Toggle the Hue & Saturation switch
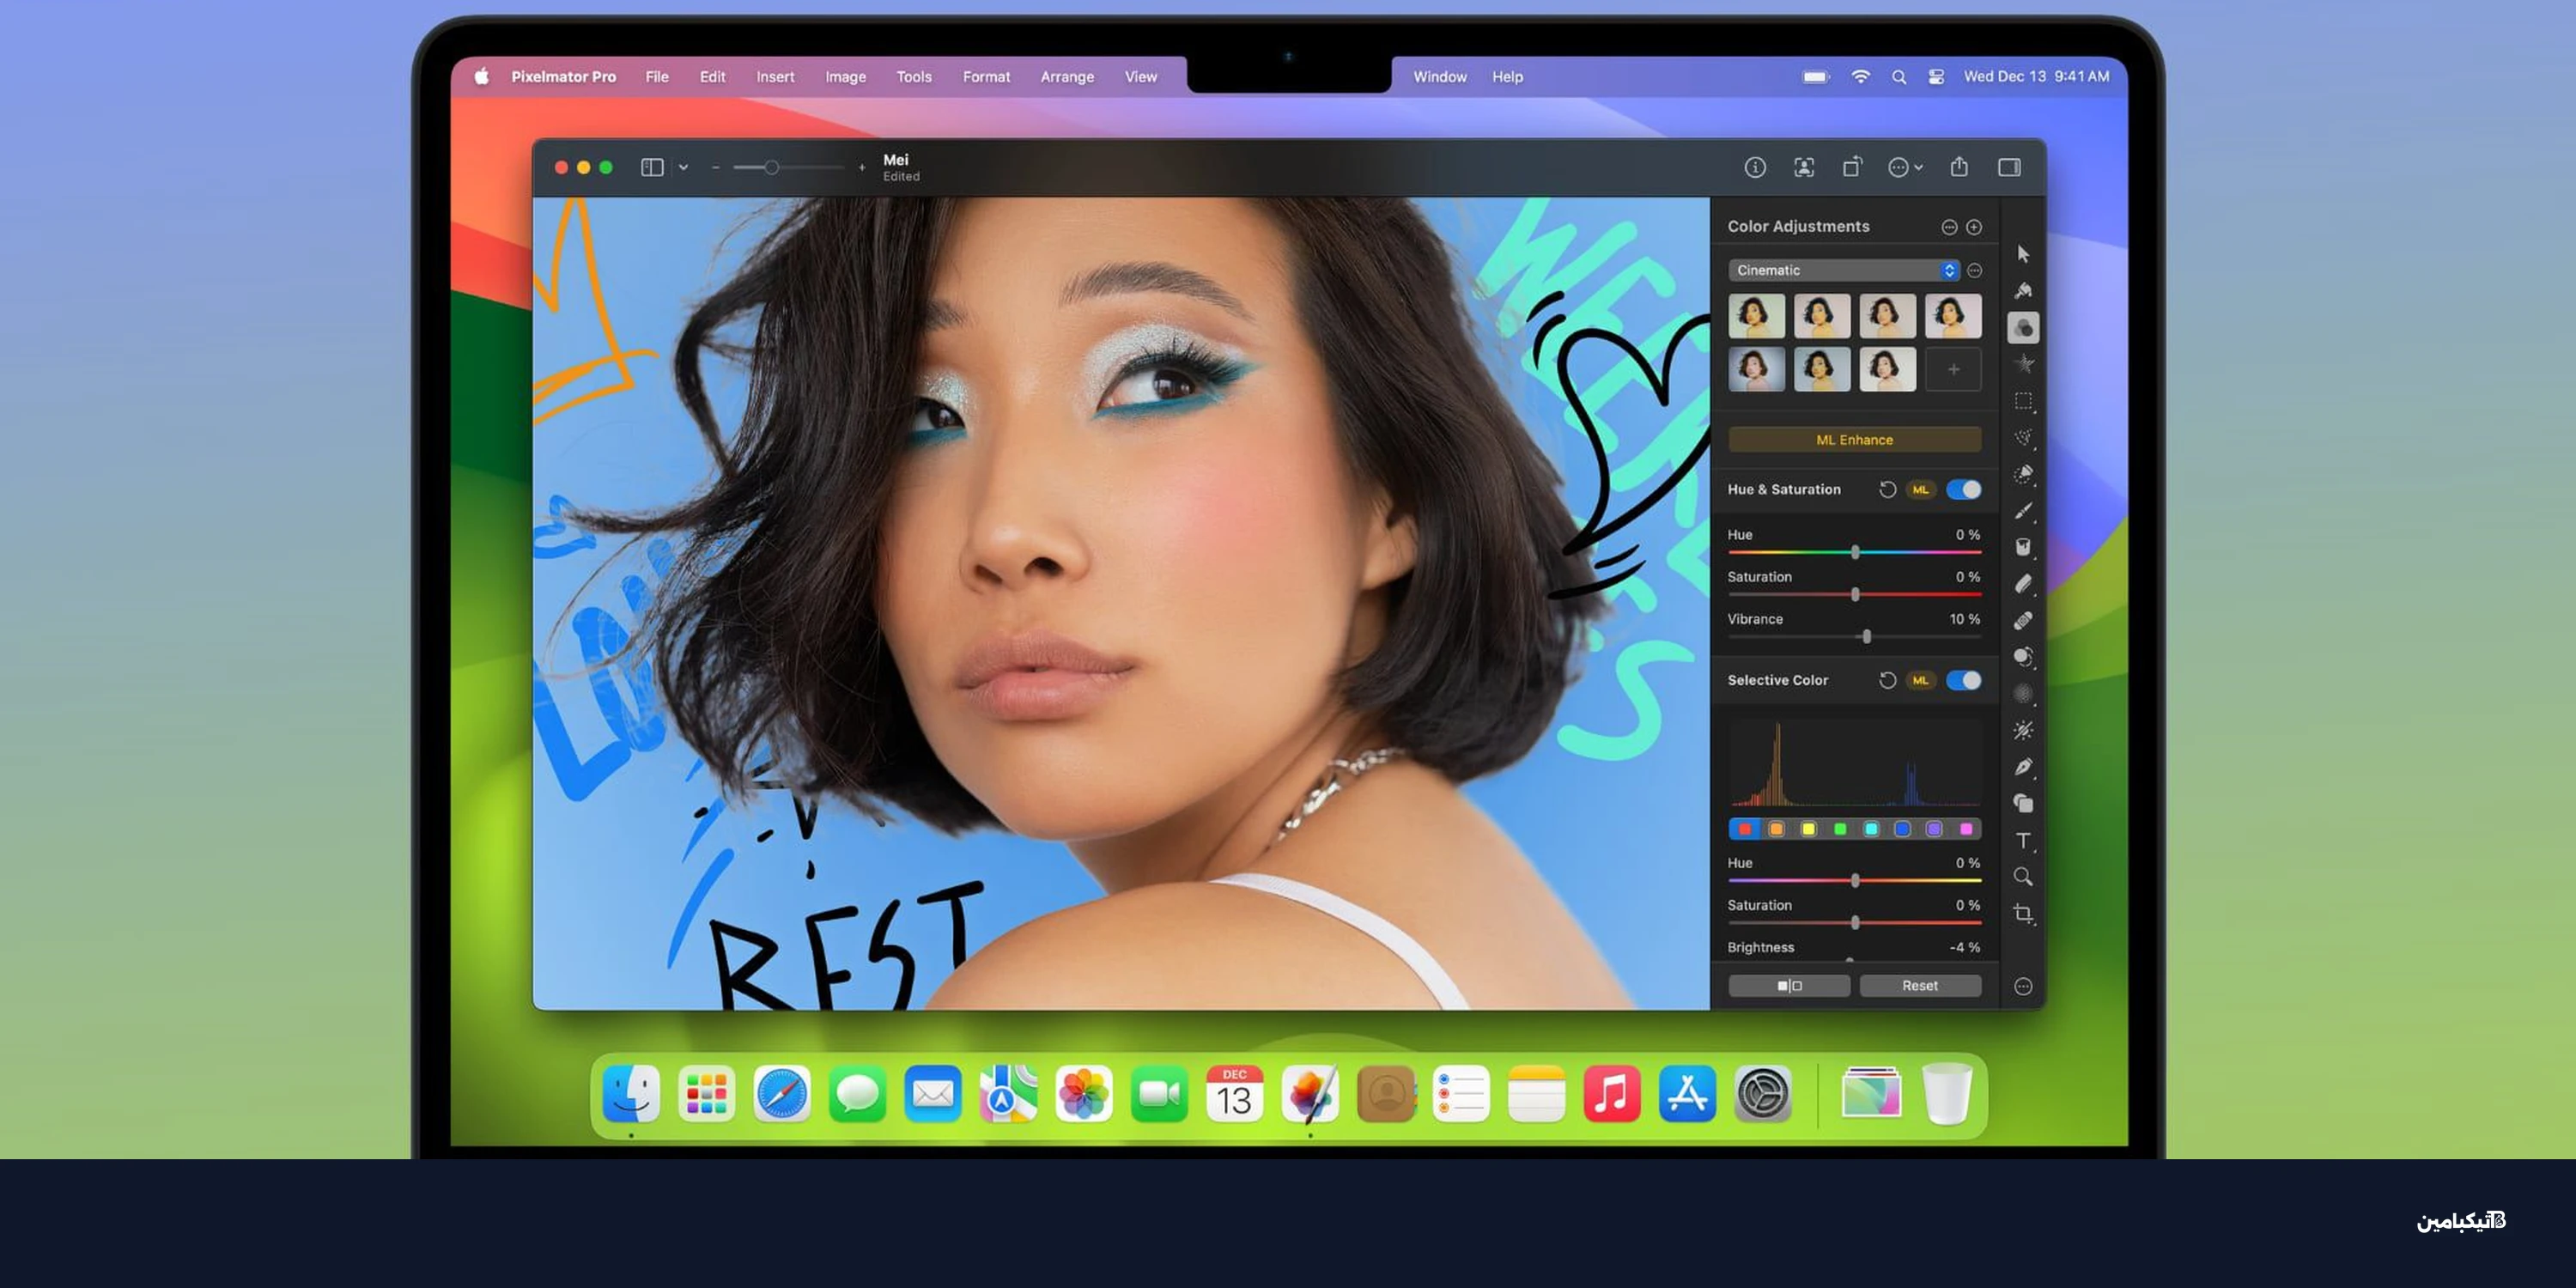2576x1288 pixels. click(1963, 489)
